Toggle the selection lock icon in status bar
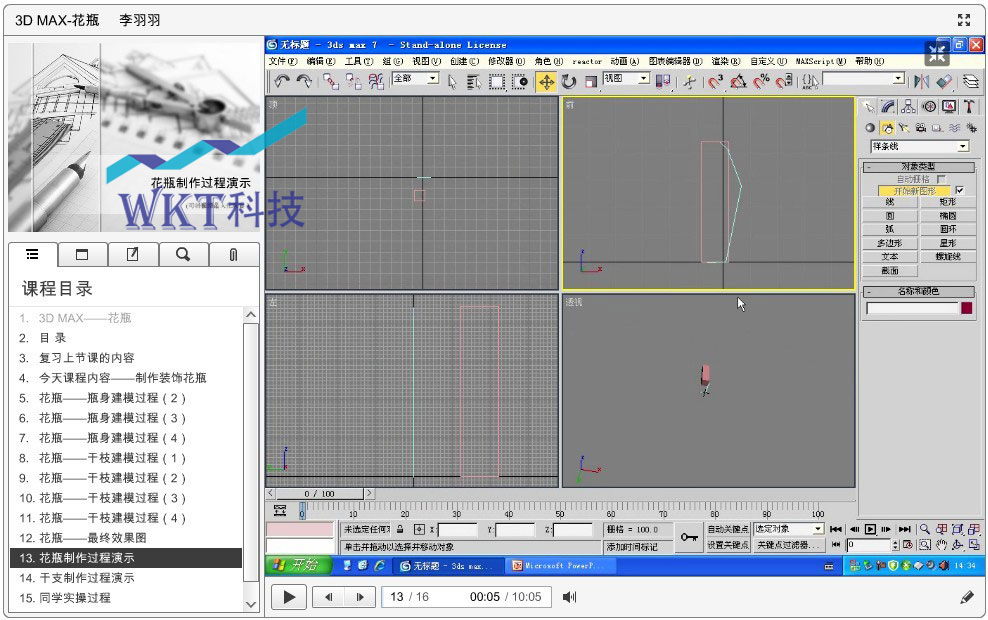 pos(400,529)
